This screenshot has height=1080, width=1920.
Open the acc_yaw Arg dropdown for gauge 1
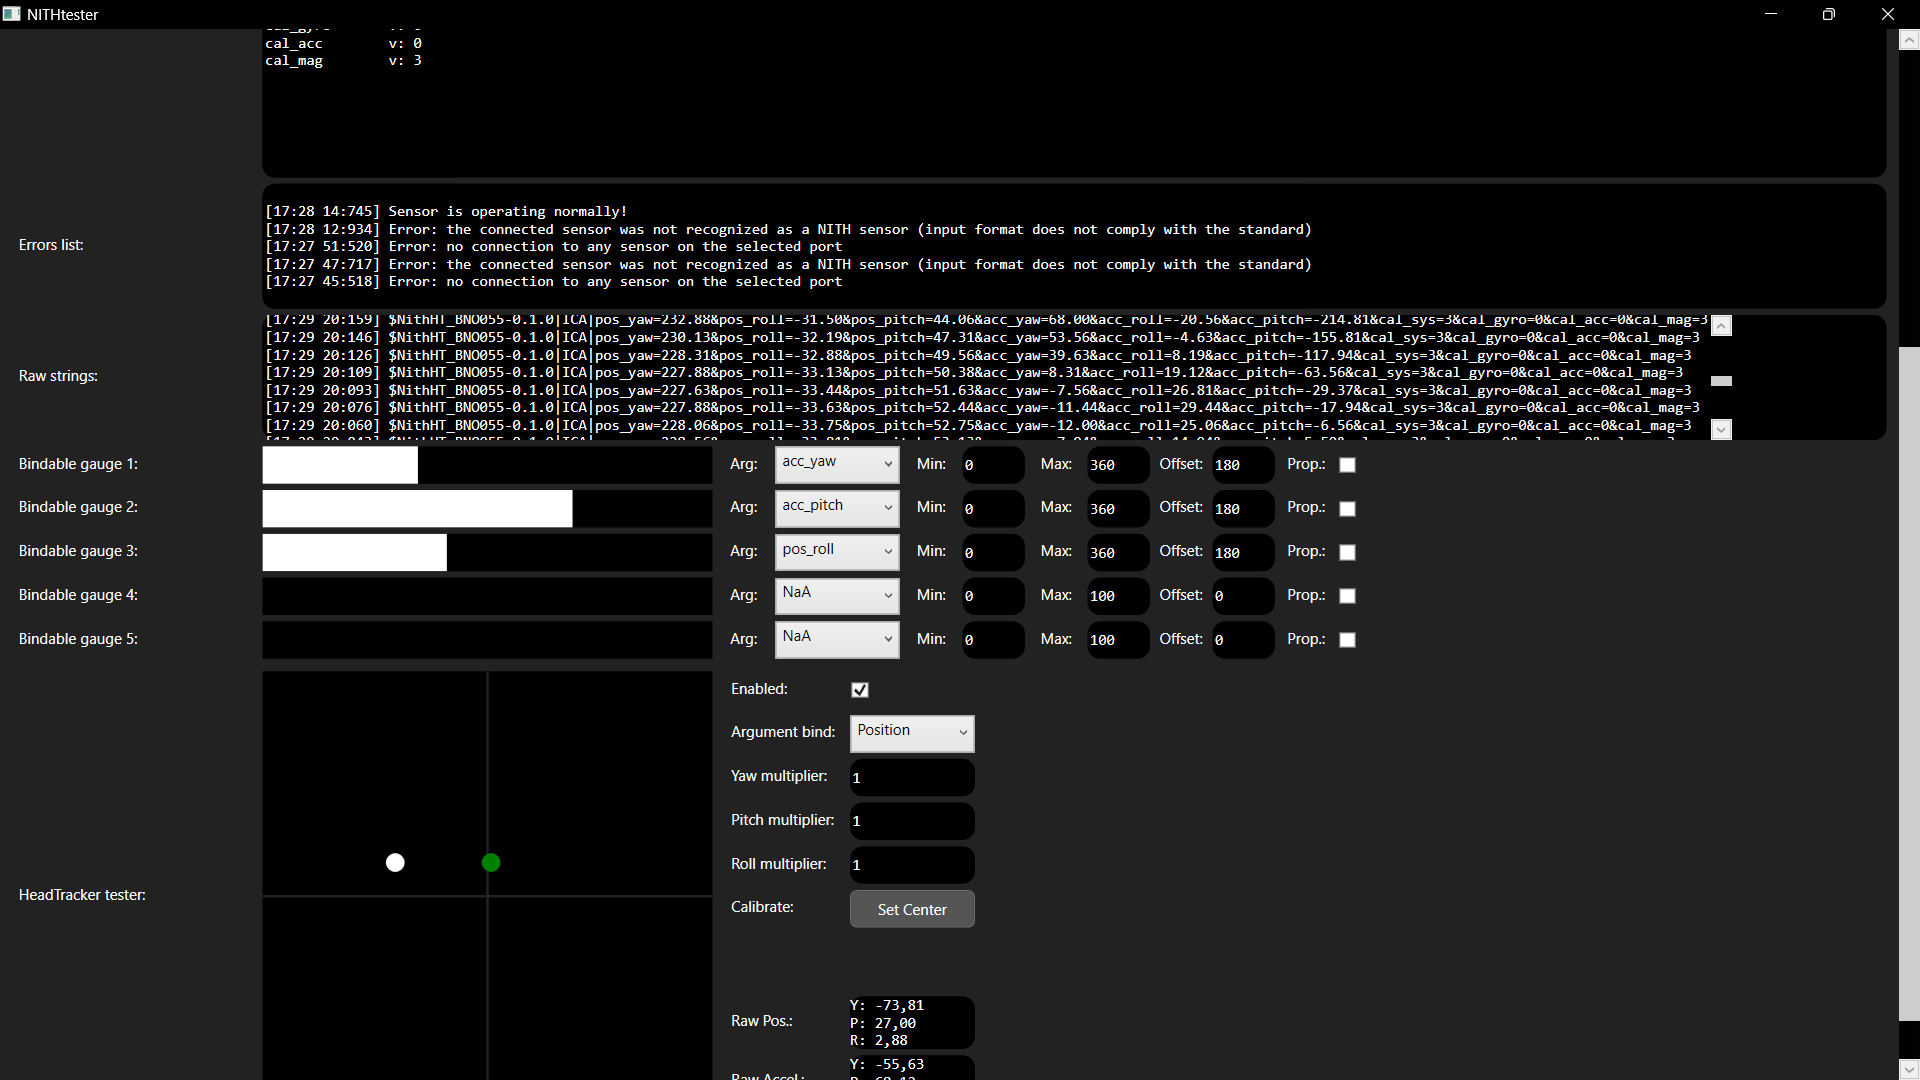click(837, 464)
